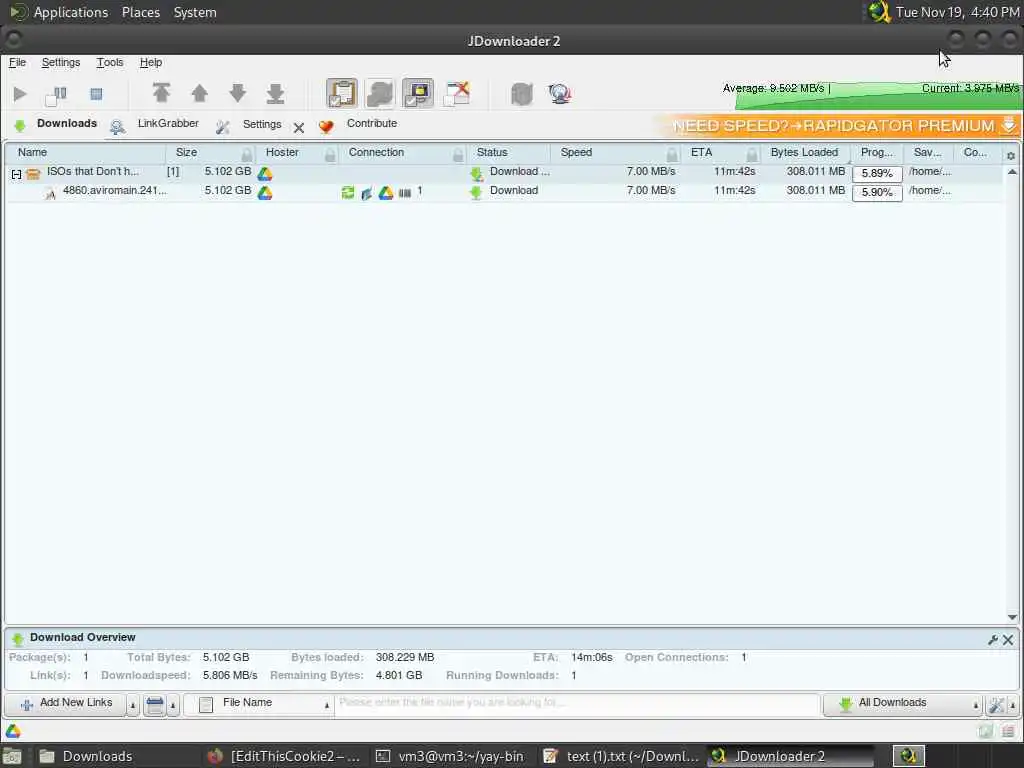Close the Download Overview panel

coord(1008,640)
